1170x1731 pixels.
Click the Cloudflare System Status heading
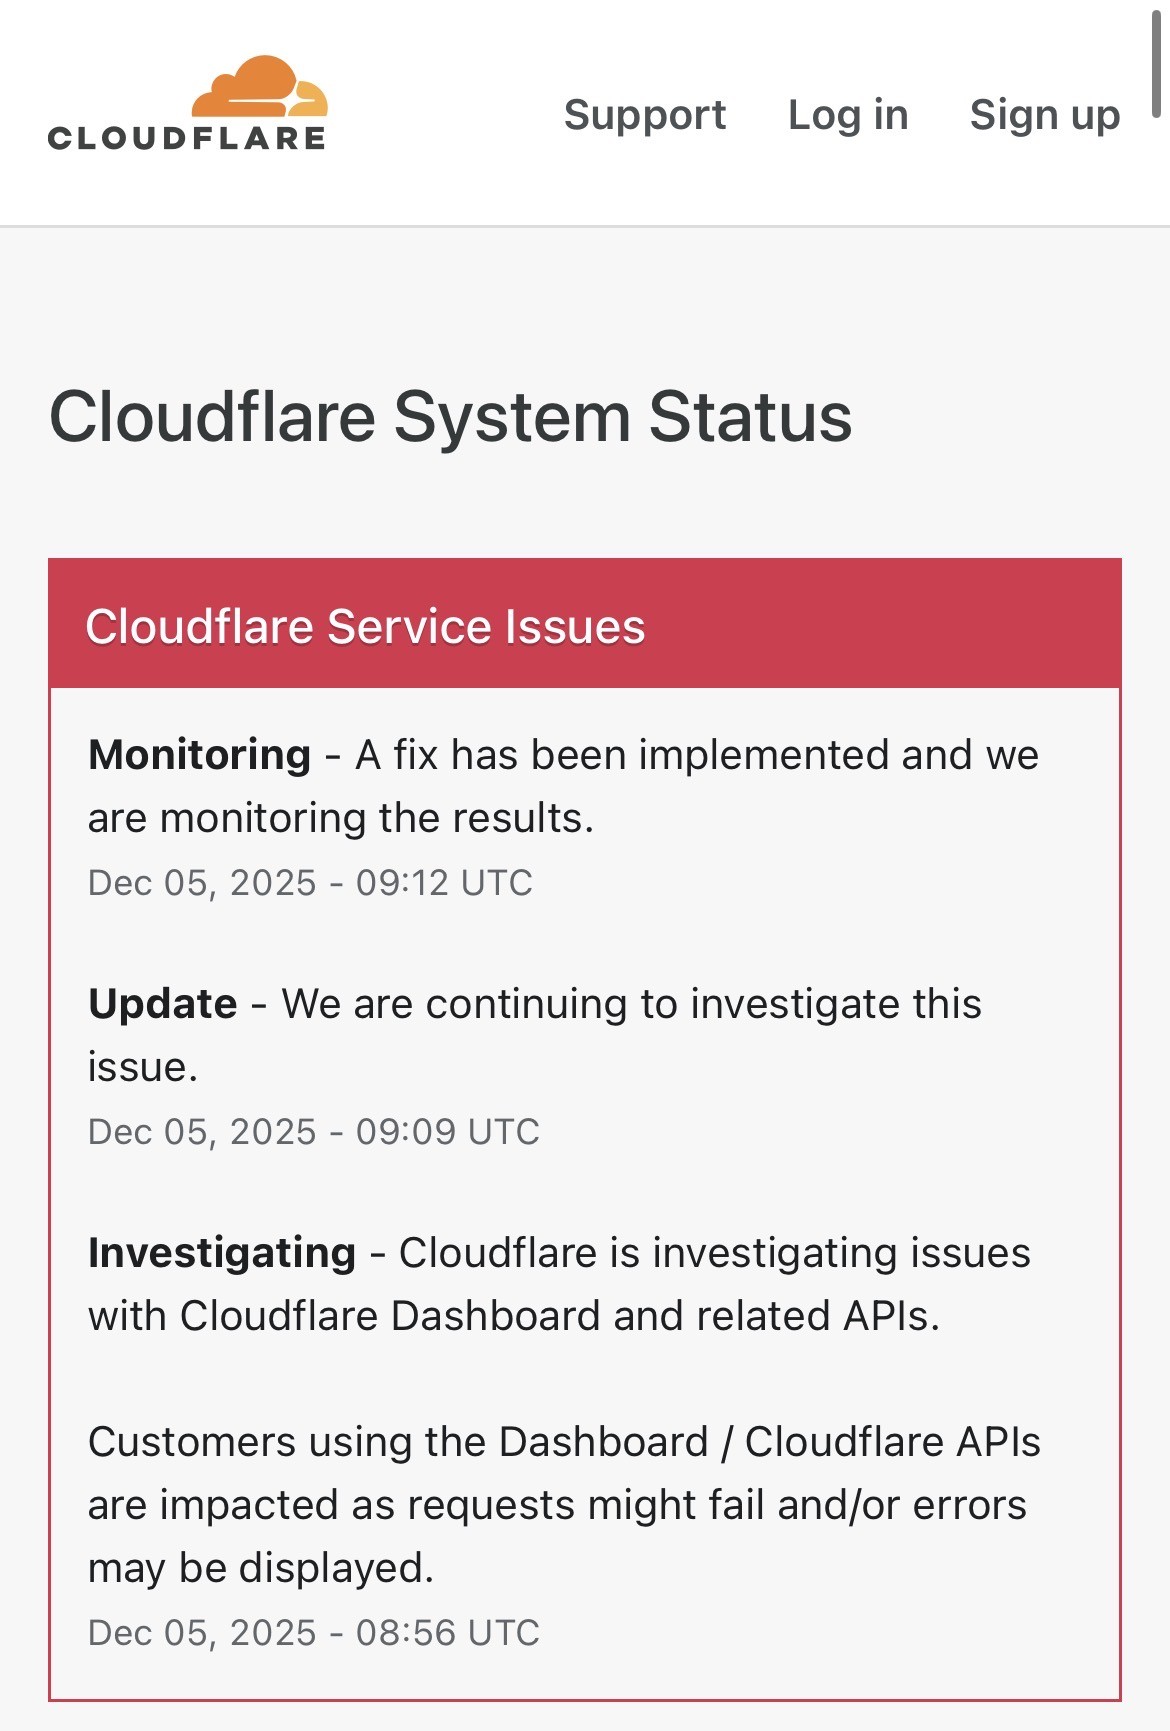point(450,416)
